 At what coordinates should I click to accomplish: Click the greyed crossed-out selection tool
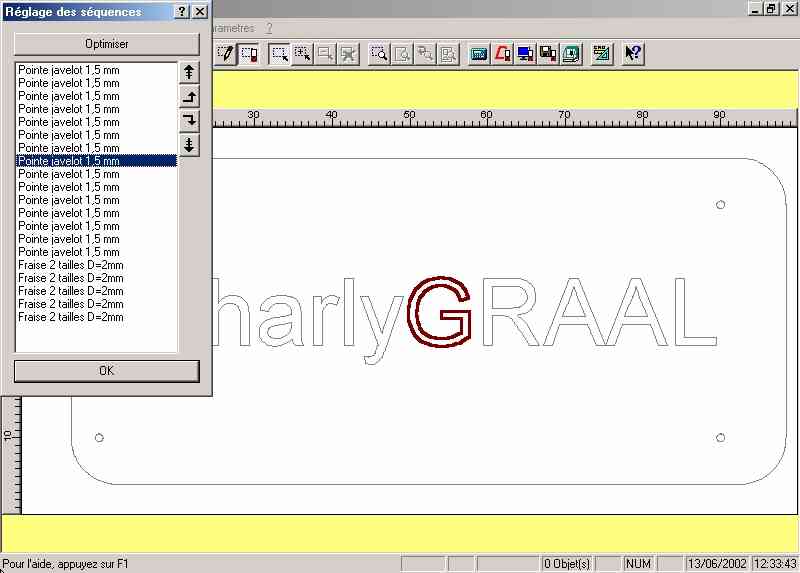[348, 54]
